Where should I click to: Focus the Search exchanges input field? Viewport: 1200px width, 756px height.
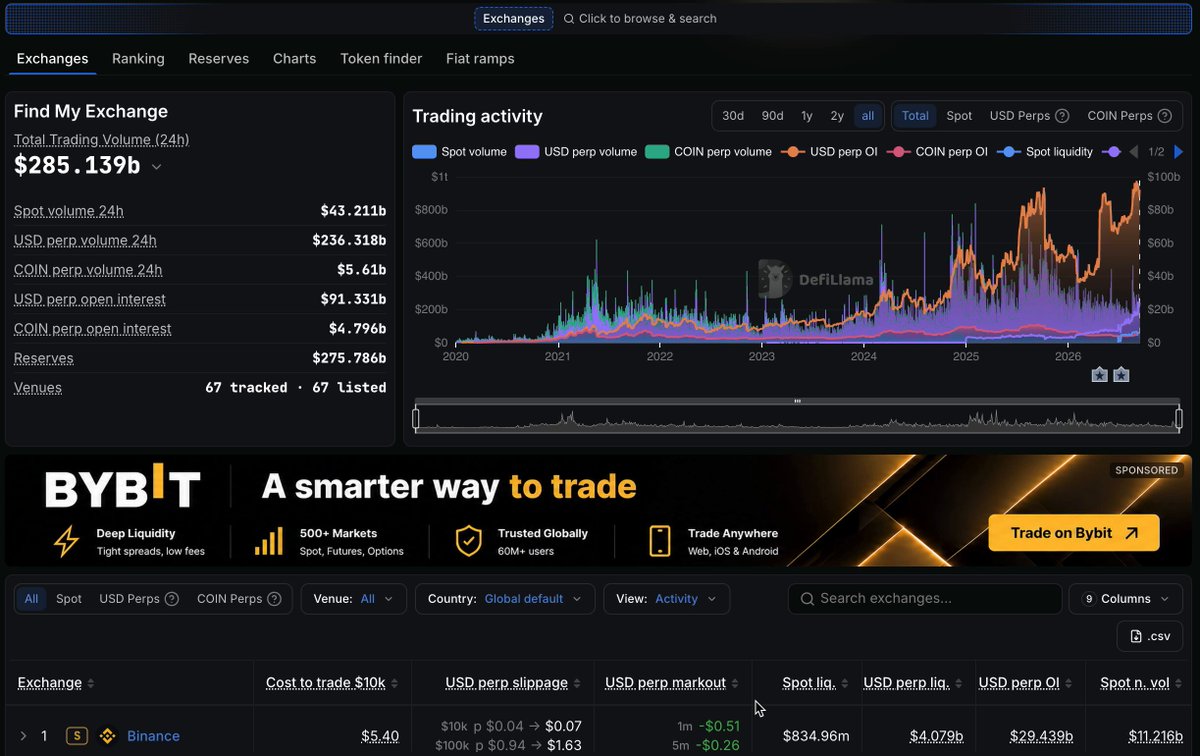[925, 599]
